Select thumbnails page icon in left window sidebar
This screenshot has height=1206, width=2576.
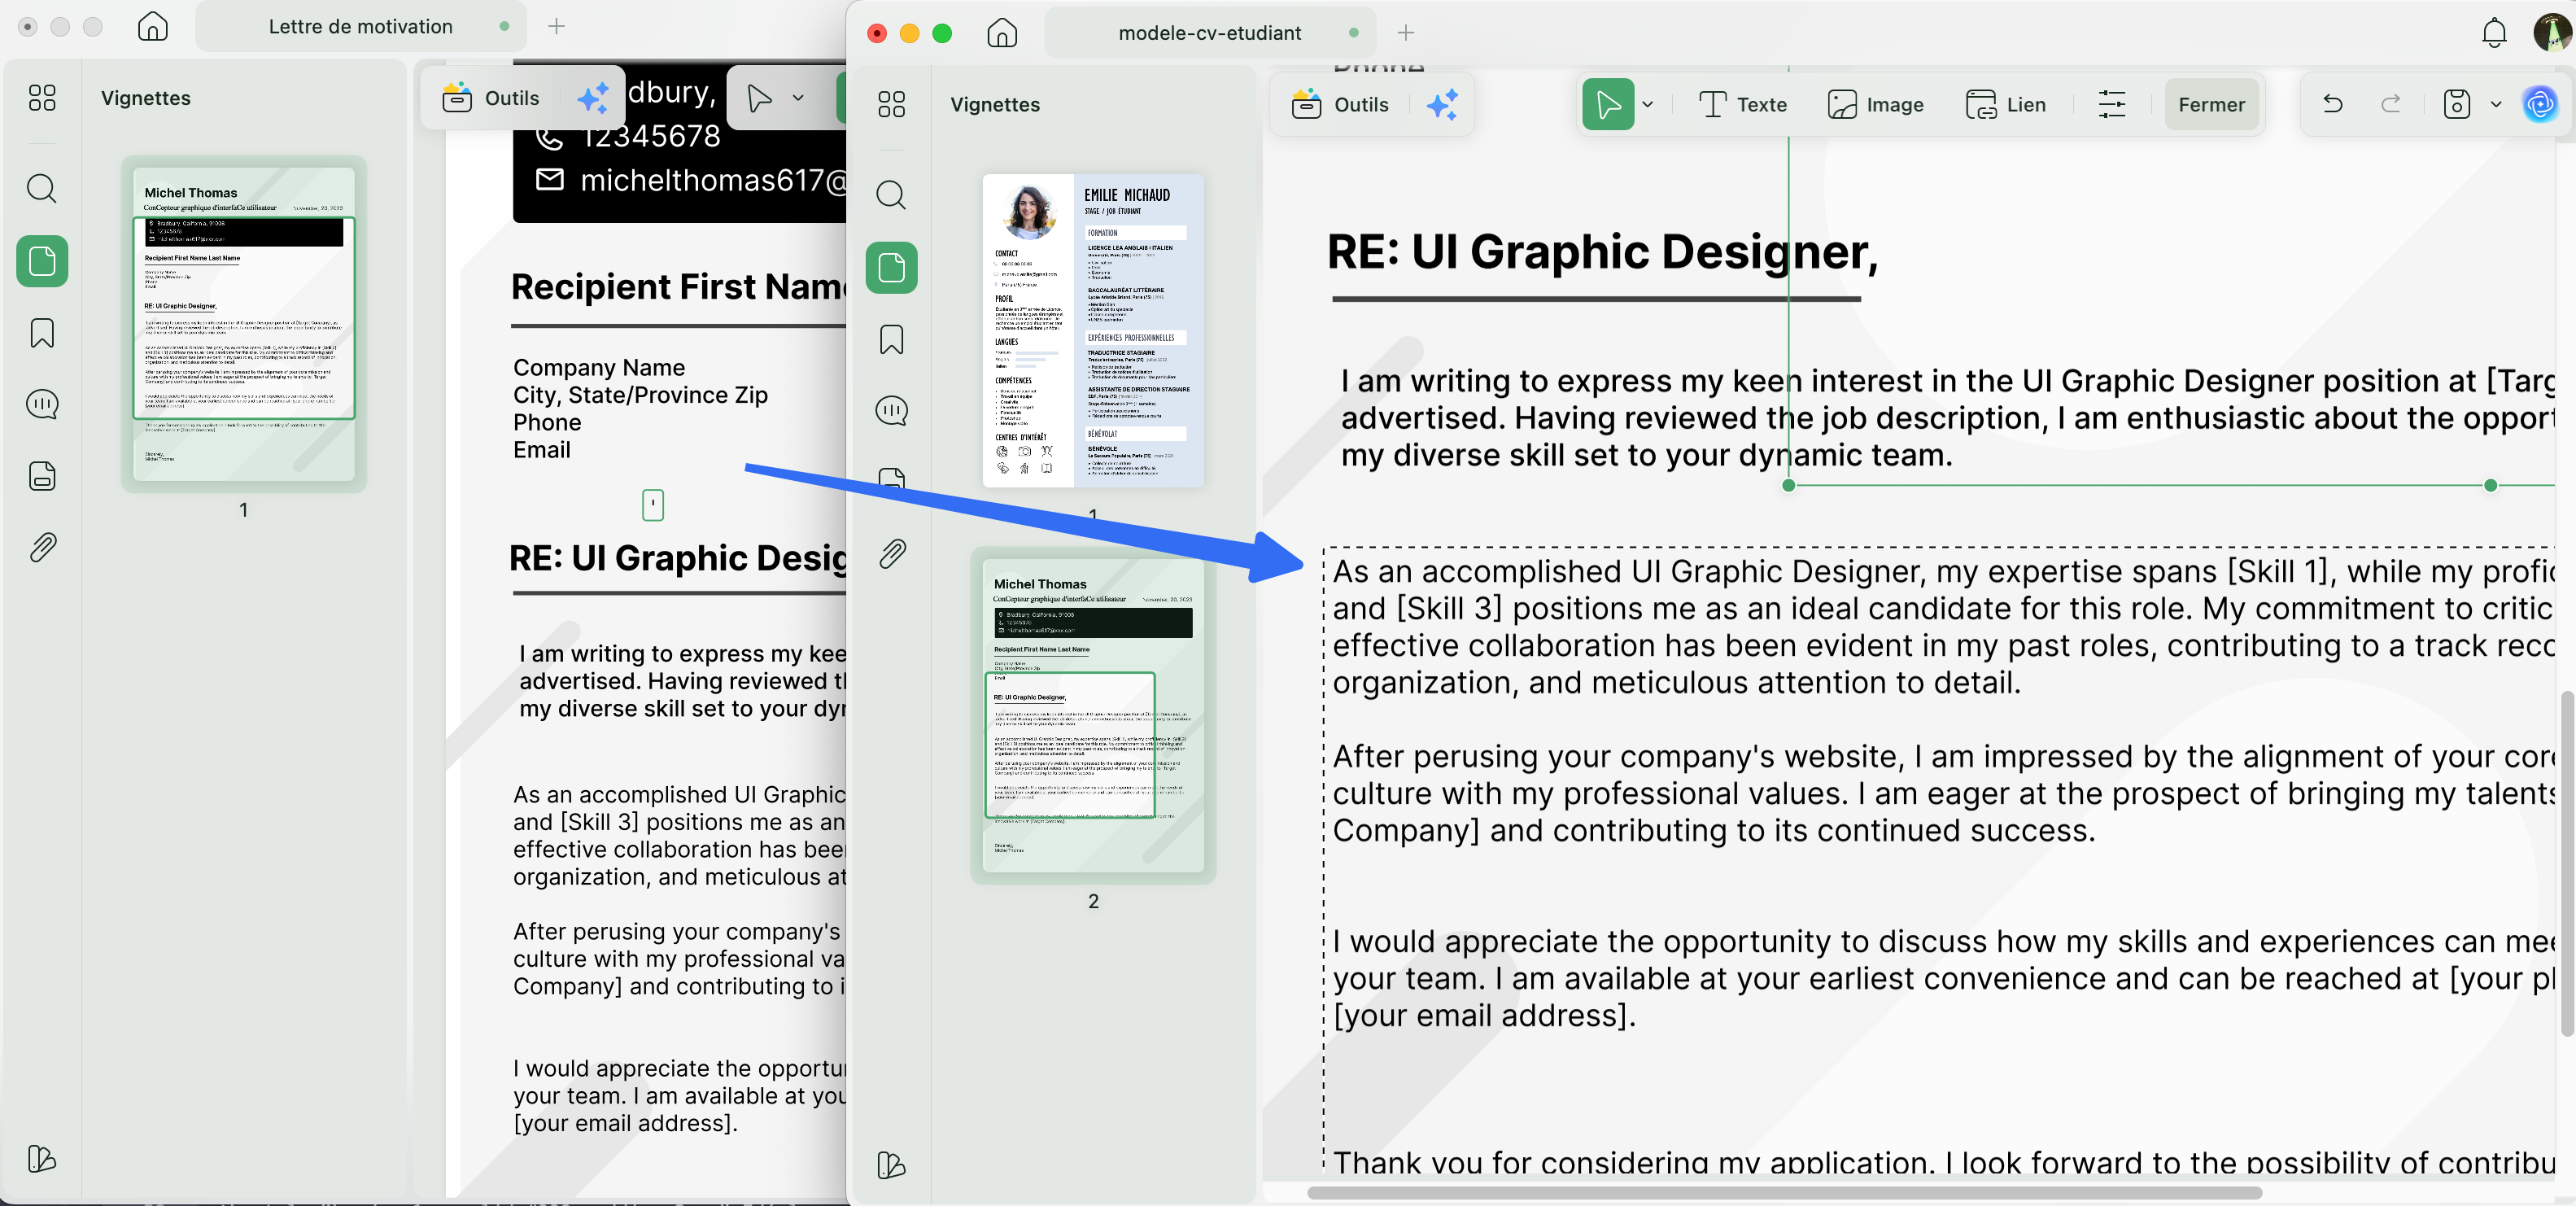pyautogui.click(x=42, y=261)
